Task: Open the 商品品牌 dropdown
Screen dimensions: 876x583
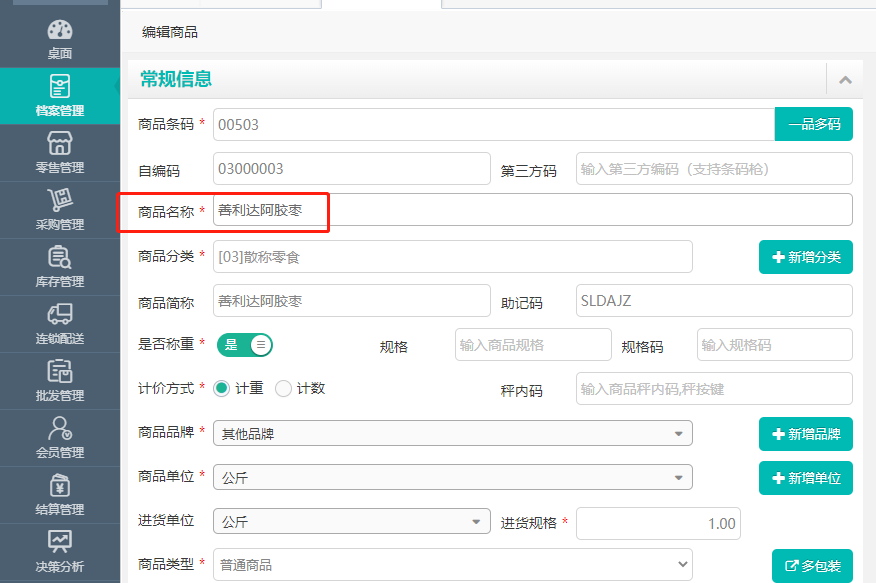Action: (453, 433)
